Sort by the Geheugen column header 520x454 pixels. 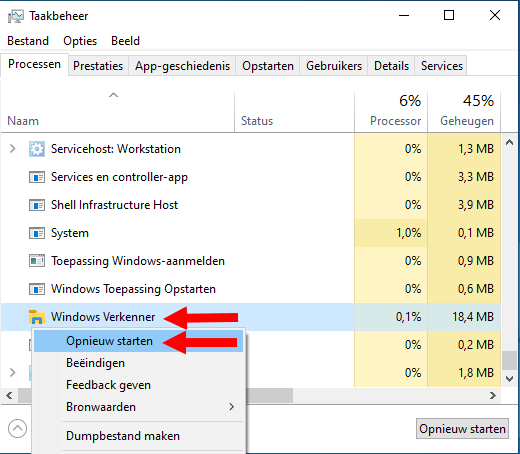(x=464, y=112)
